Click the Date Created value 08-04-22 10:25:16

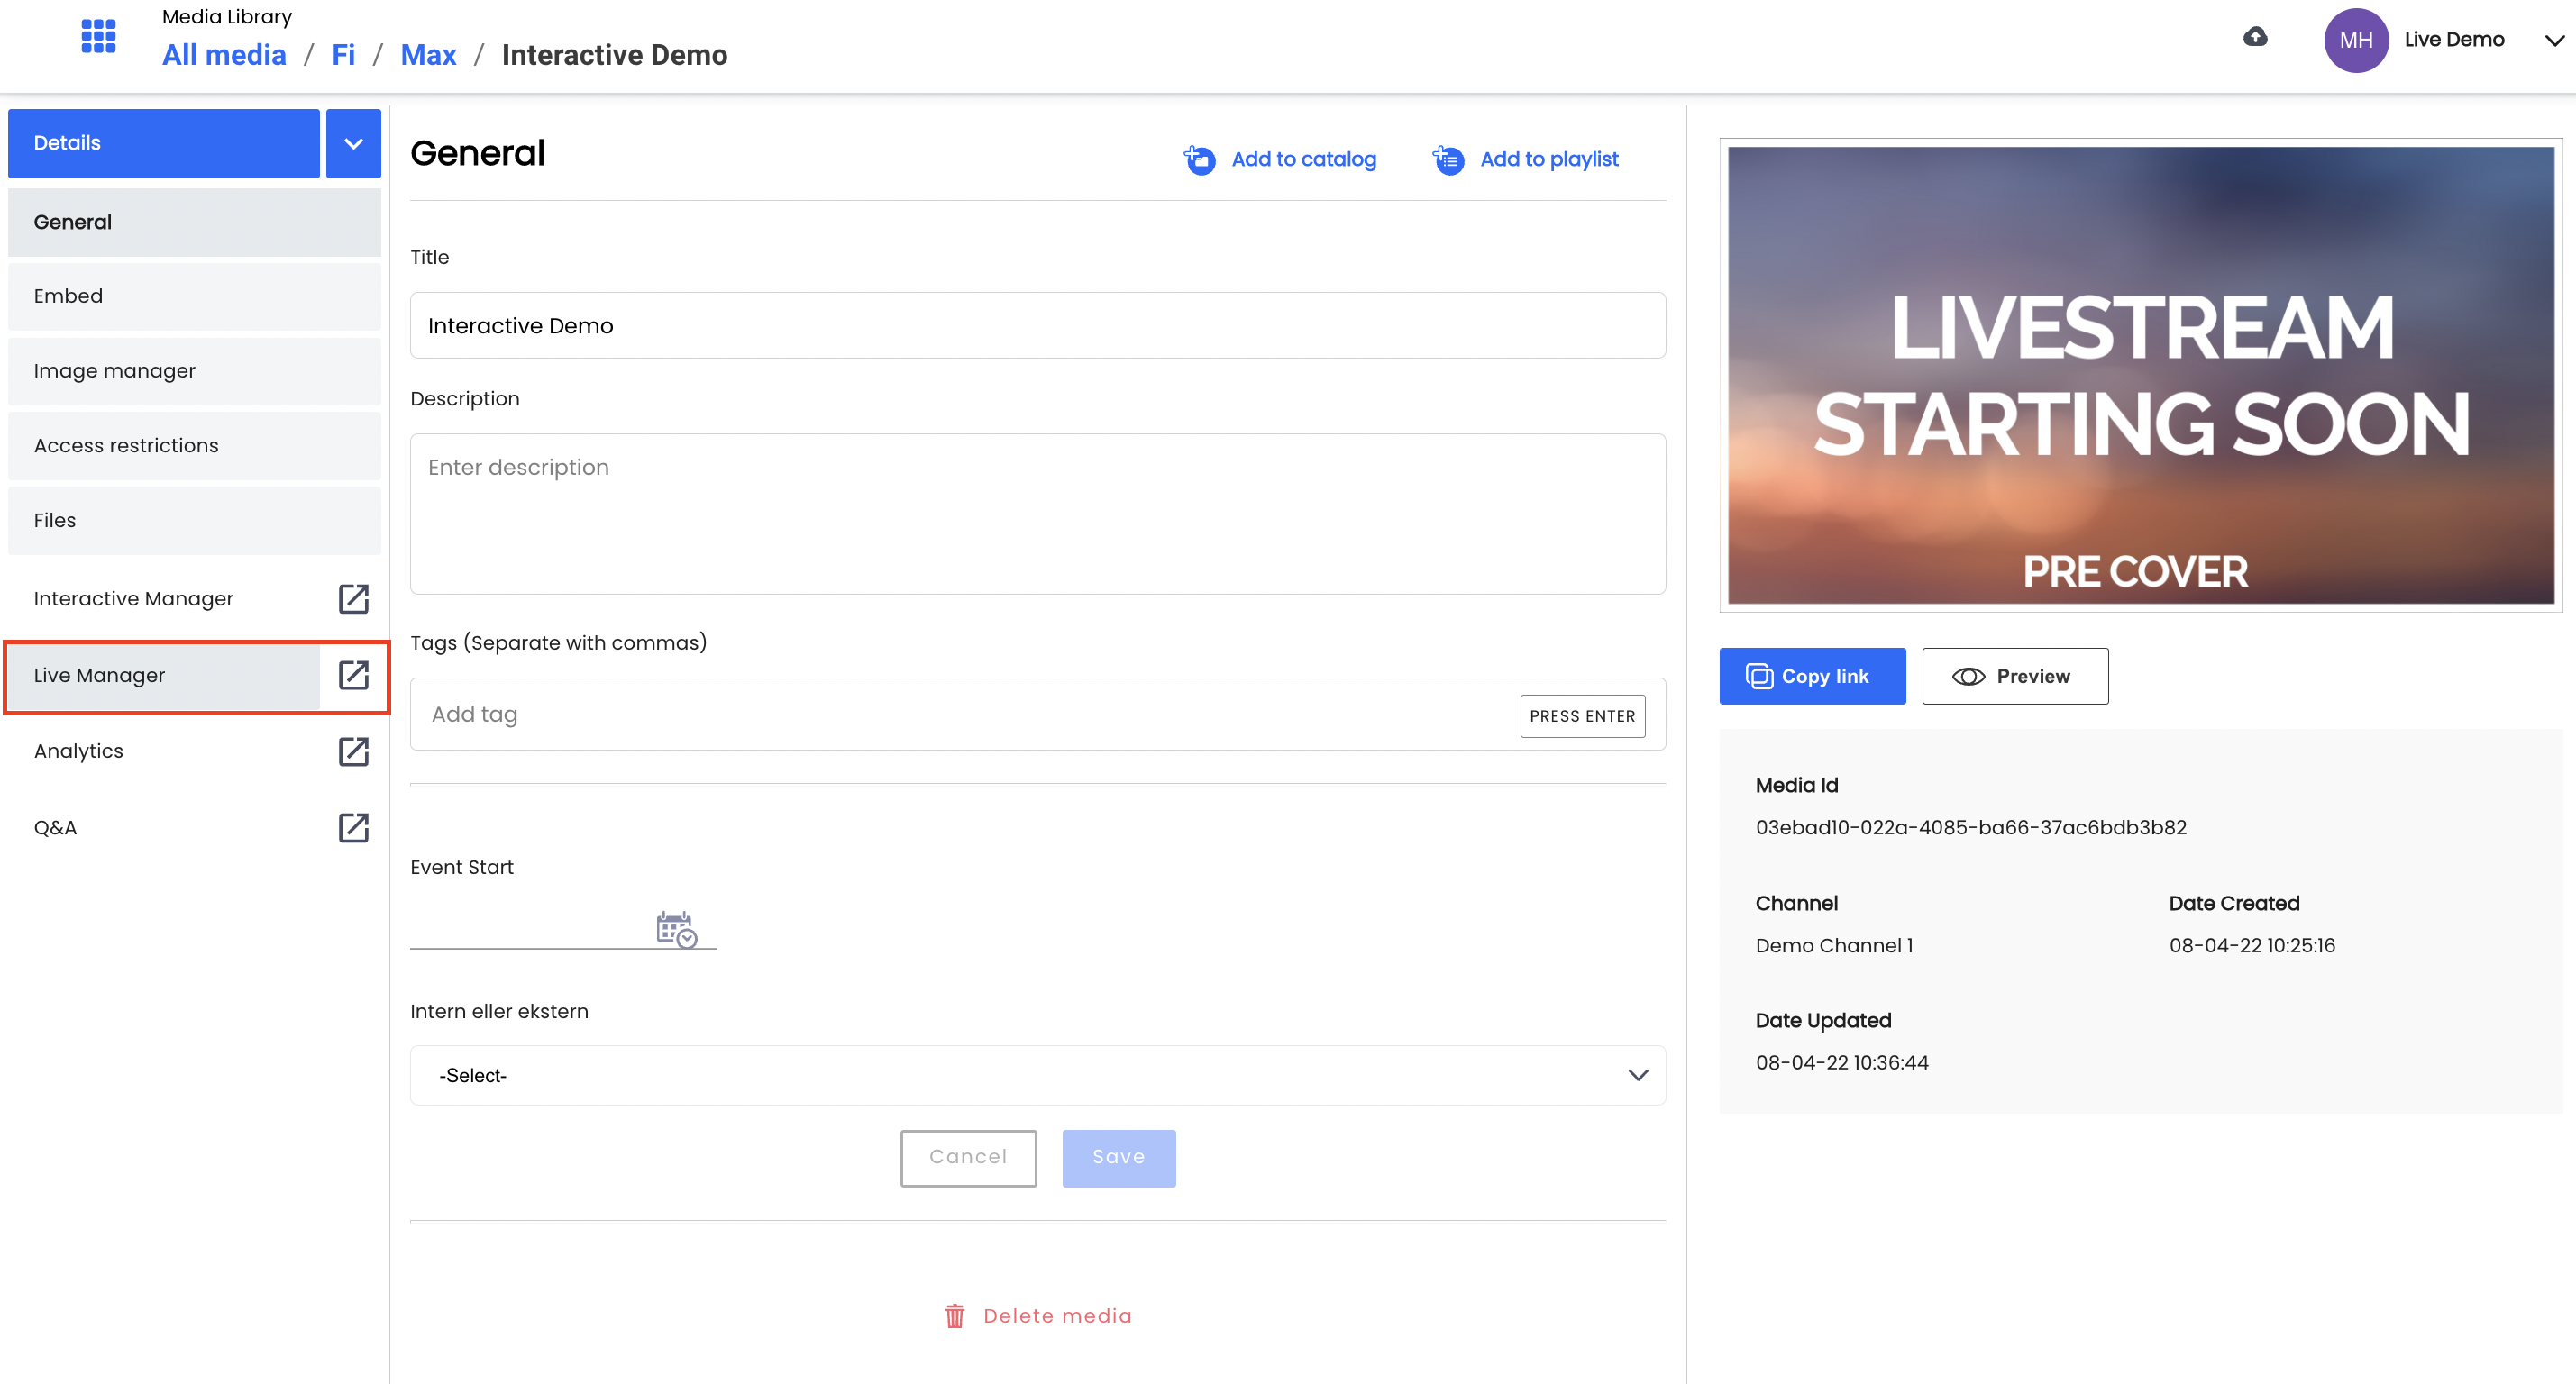click(2252, 945)
